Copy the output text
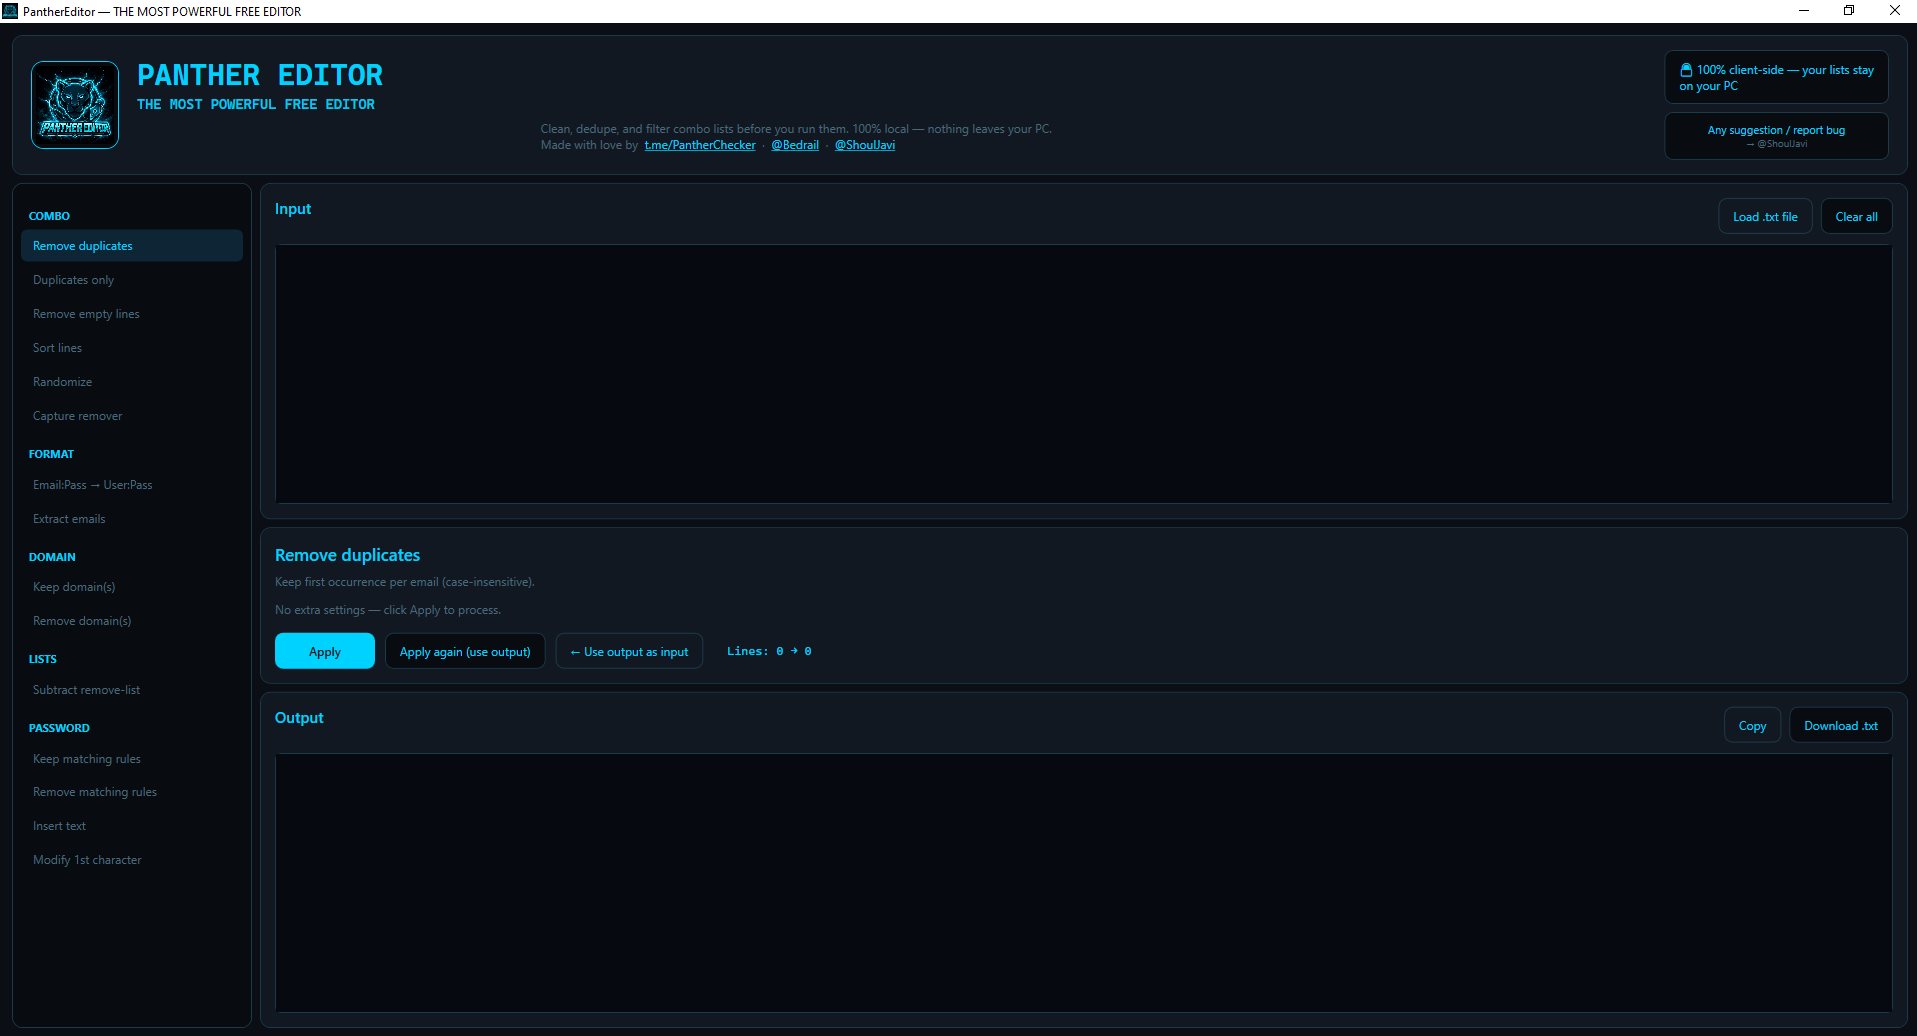The image size is (1917, 1036). [x=1752, y=726]
